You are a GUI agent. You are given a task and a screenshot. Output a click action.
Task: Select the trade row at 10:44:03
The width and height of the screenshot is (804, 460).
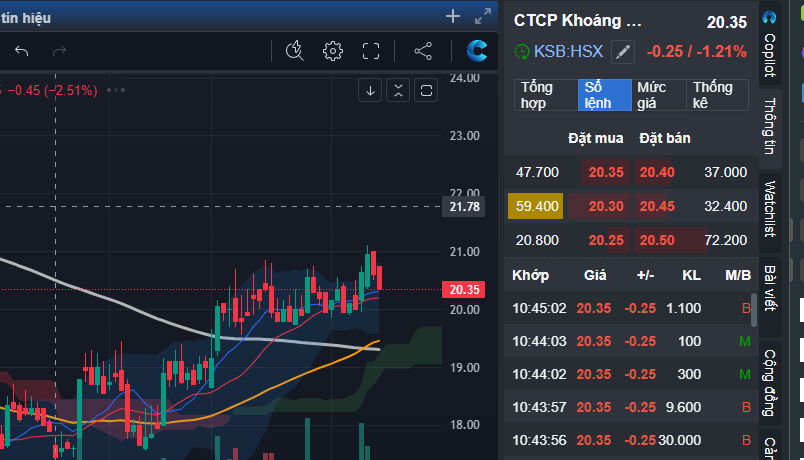coord(631,341)
